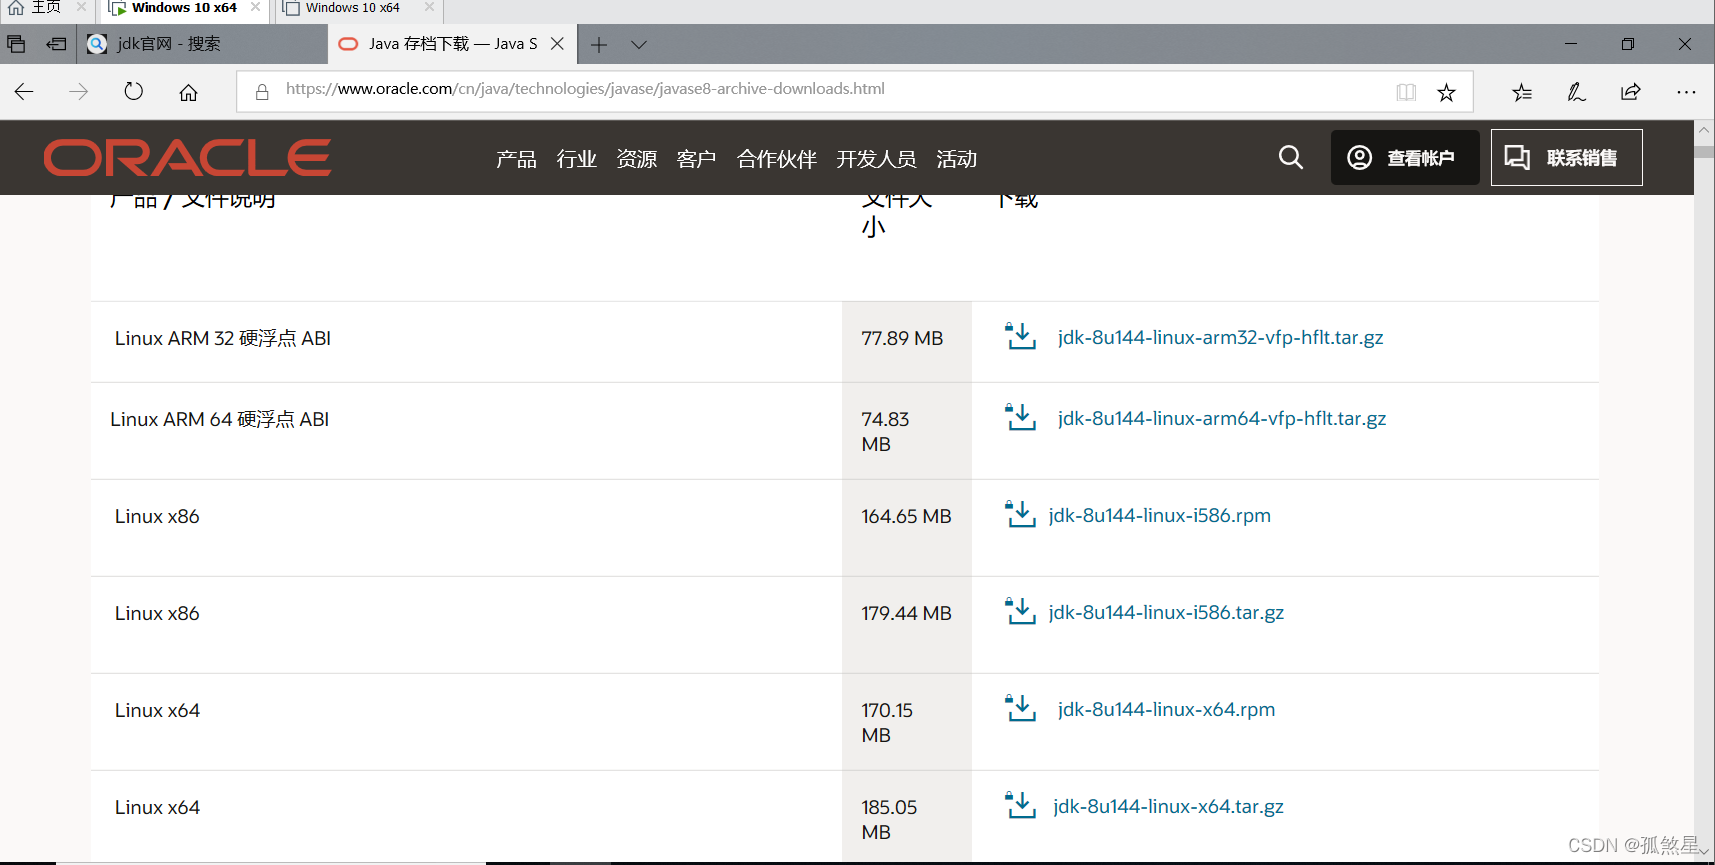
Task: Click download icon for jdk-8u144-linux-arm32-vfp-hflt.tar.gz
Action: [x=1020, y=337]
